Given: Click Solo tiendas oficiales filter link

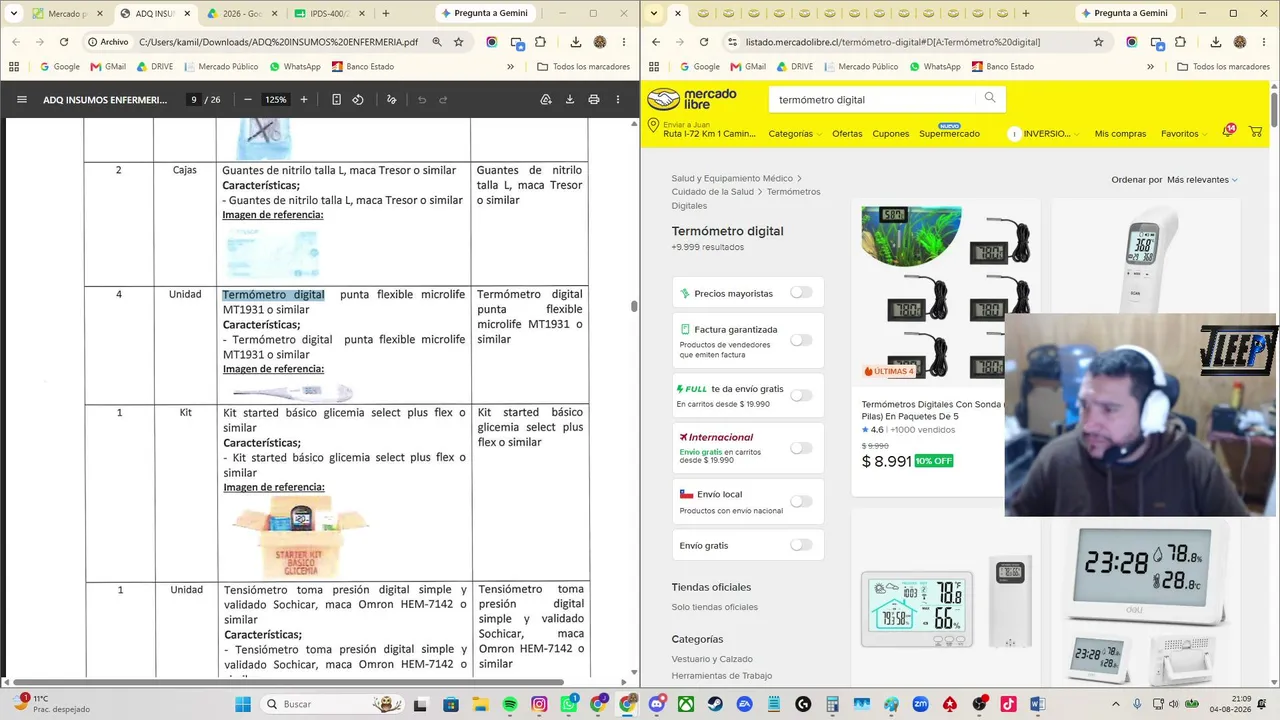Looking at the screenshot, I should [x=715, y=607].
